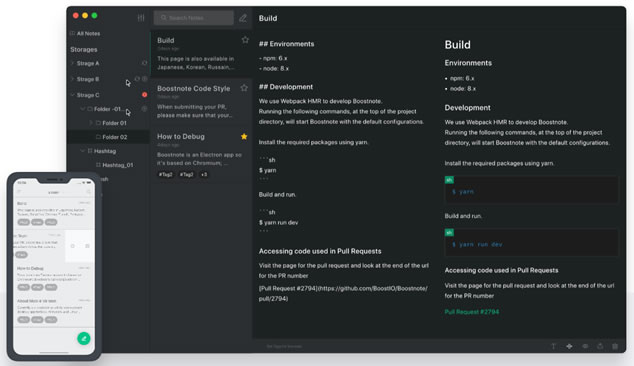
Task: Click the red status dot on Strage C
Action: pyautogui.click(x=144, y=95)
